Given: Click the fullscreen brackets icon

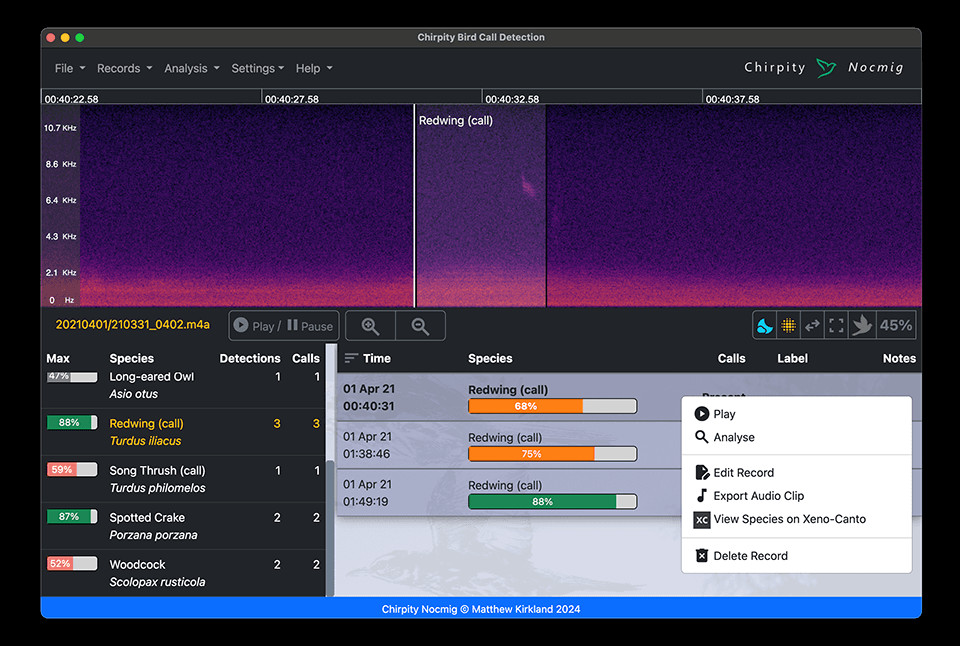Looking at the screenshot, I should point(836,326).
